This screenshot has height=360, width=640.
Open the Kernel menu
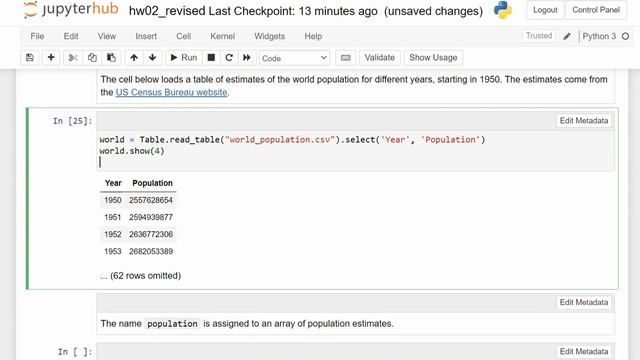pos(222,36)
